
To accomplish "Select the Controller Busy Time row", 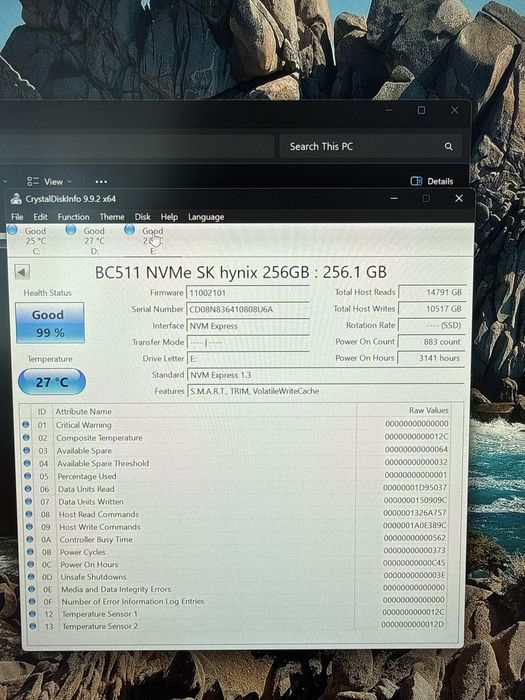I will (235, 539).
